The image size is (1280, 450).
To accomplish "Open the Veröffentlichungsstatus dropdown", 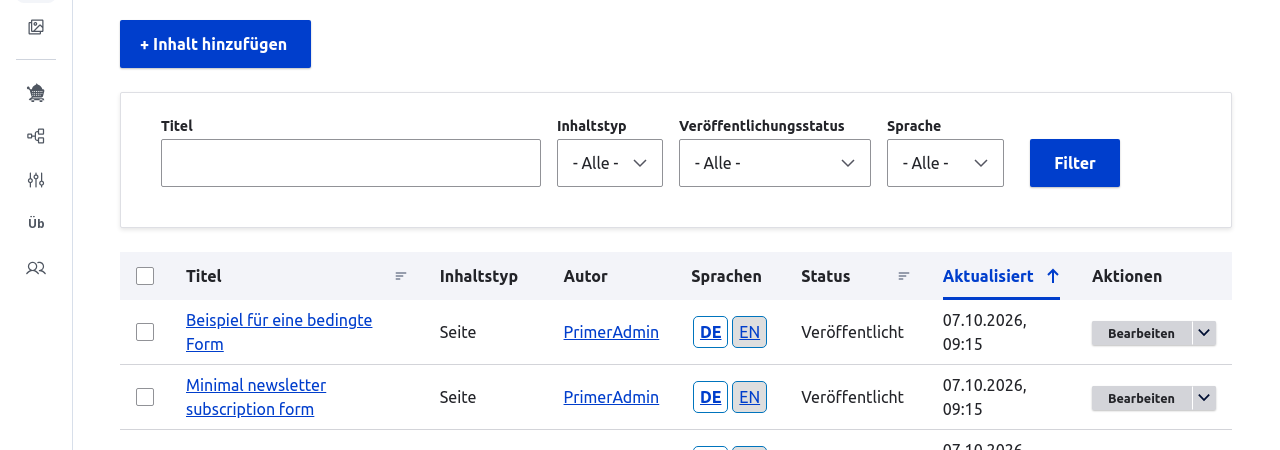I will point(775,163).
